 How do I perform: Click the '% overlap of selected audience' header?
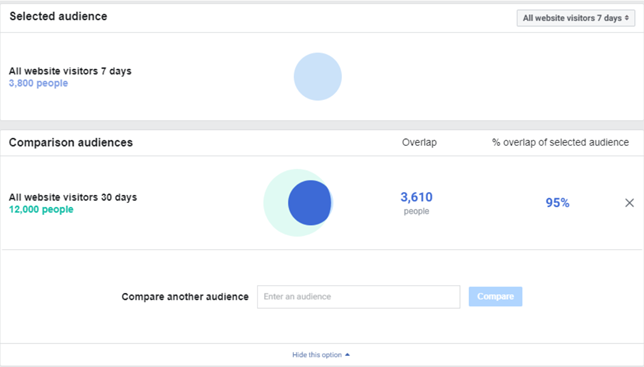click(x=560, y=142)
